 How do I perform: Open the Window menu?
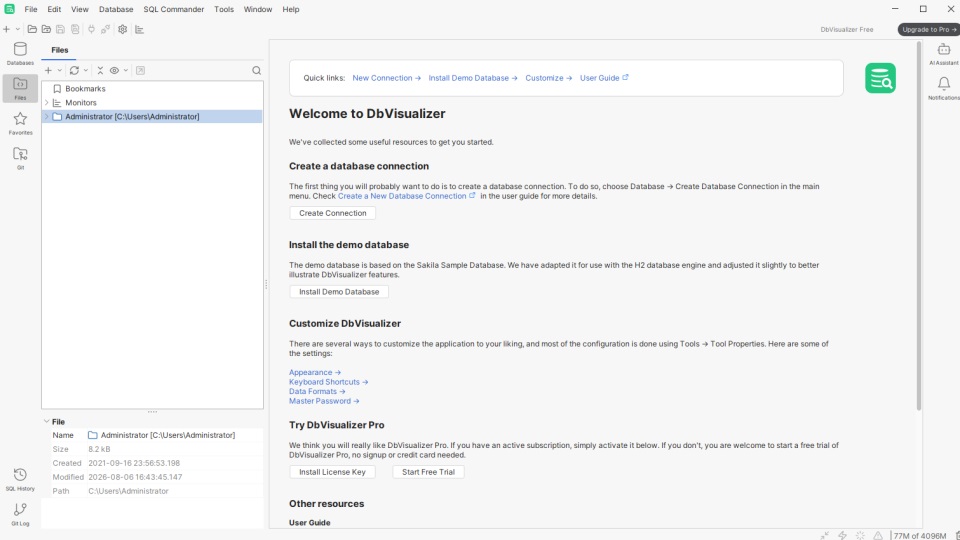click(258, 9)
